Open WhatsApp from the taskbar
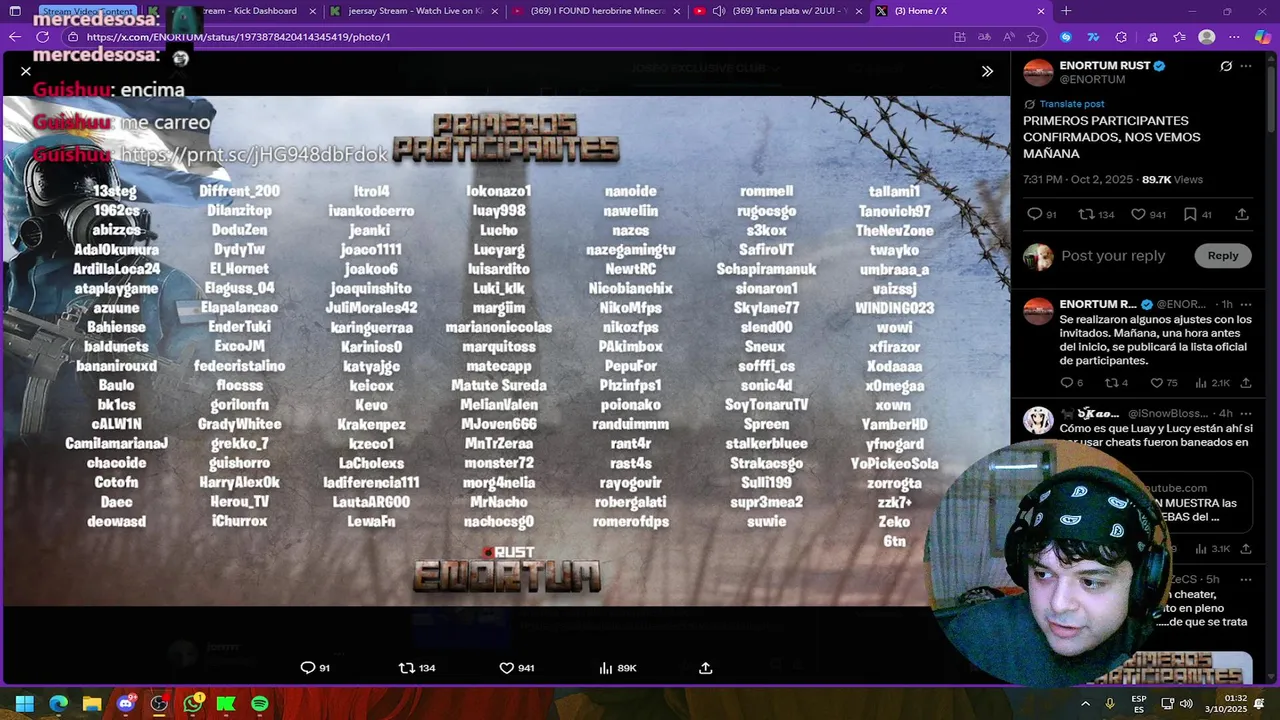1280x720 pixels. tap(193, 704)
